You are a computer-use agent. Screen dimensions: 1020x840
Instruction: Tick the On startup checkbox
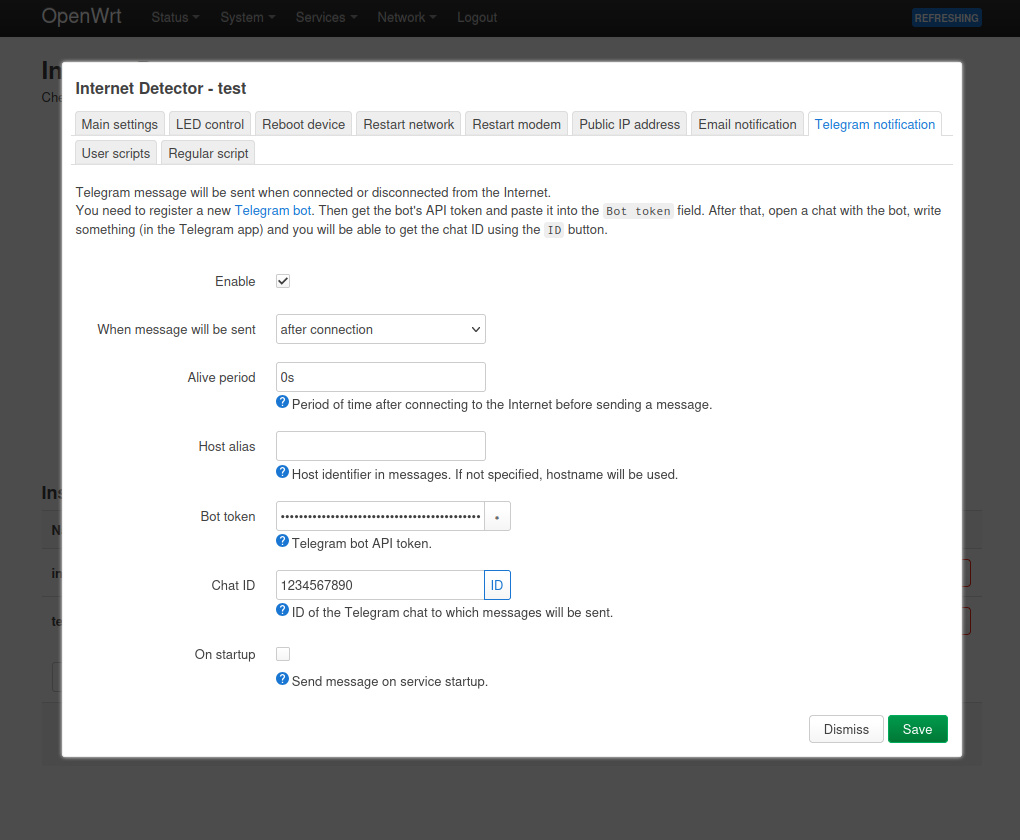point(283,654)
